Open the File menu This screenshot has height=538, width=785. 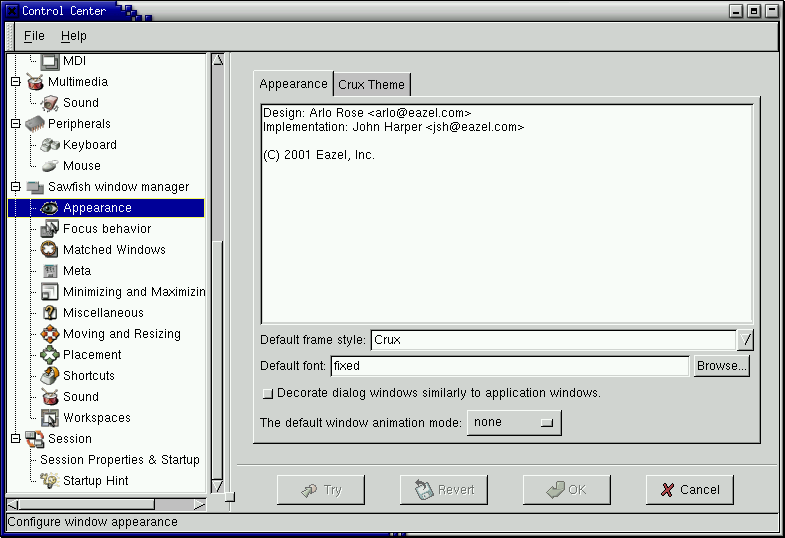(34, 36)
